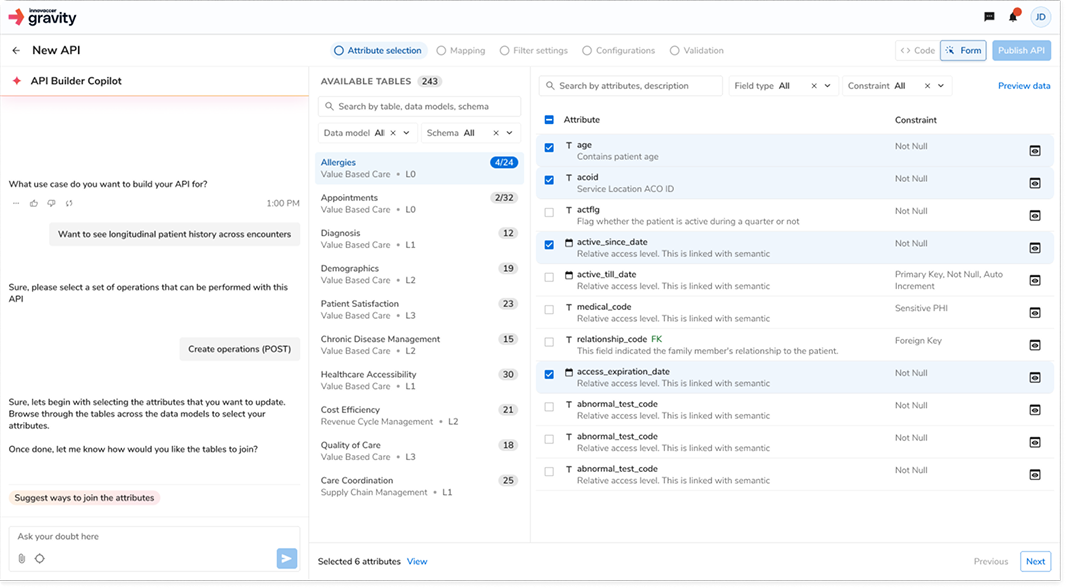Uncheck the acoid attribute
This screenshot has height=588, width=1066.
pyautogui.click(x=549, y=180)
